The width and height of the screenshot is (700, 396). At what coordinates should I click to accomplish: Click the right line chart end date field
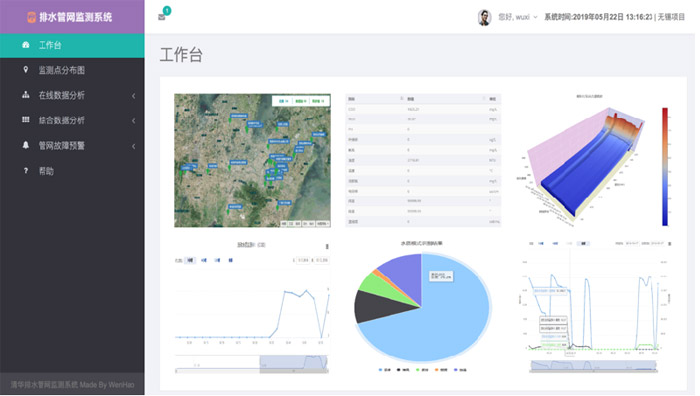click(658, 244)
